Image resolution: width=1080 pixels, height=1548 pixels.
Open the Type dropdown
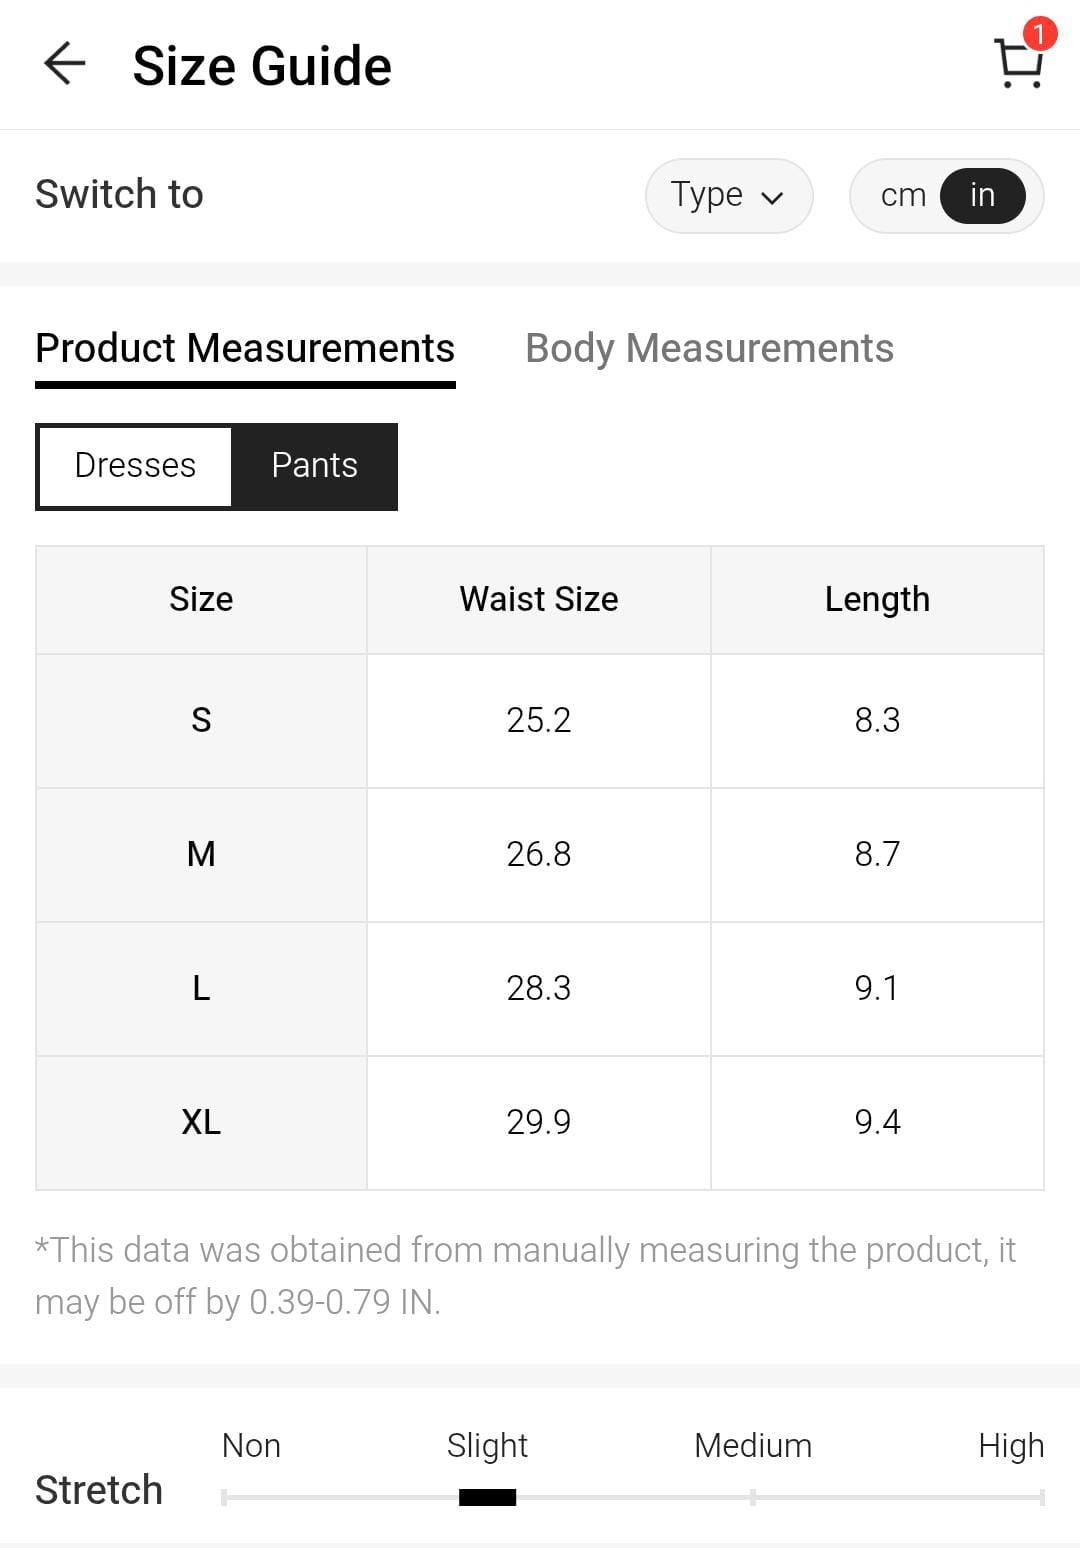[x=727, y=195]
